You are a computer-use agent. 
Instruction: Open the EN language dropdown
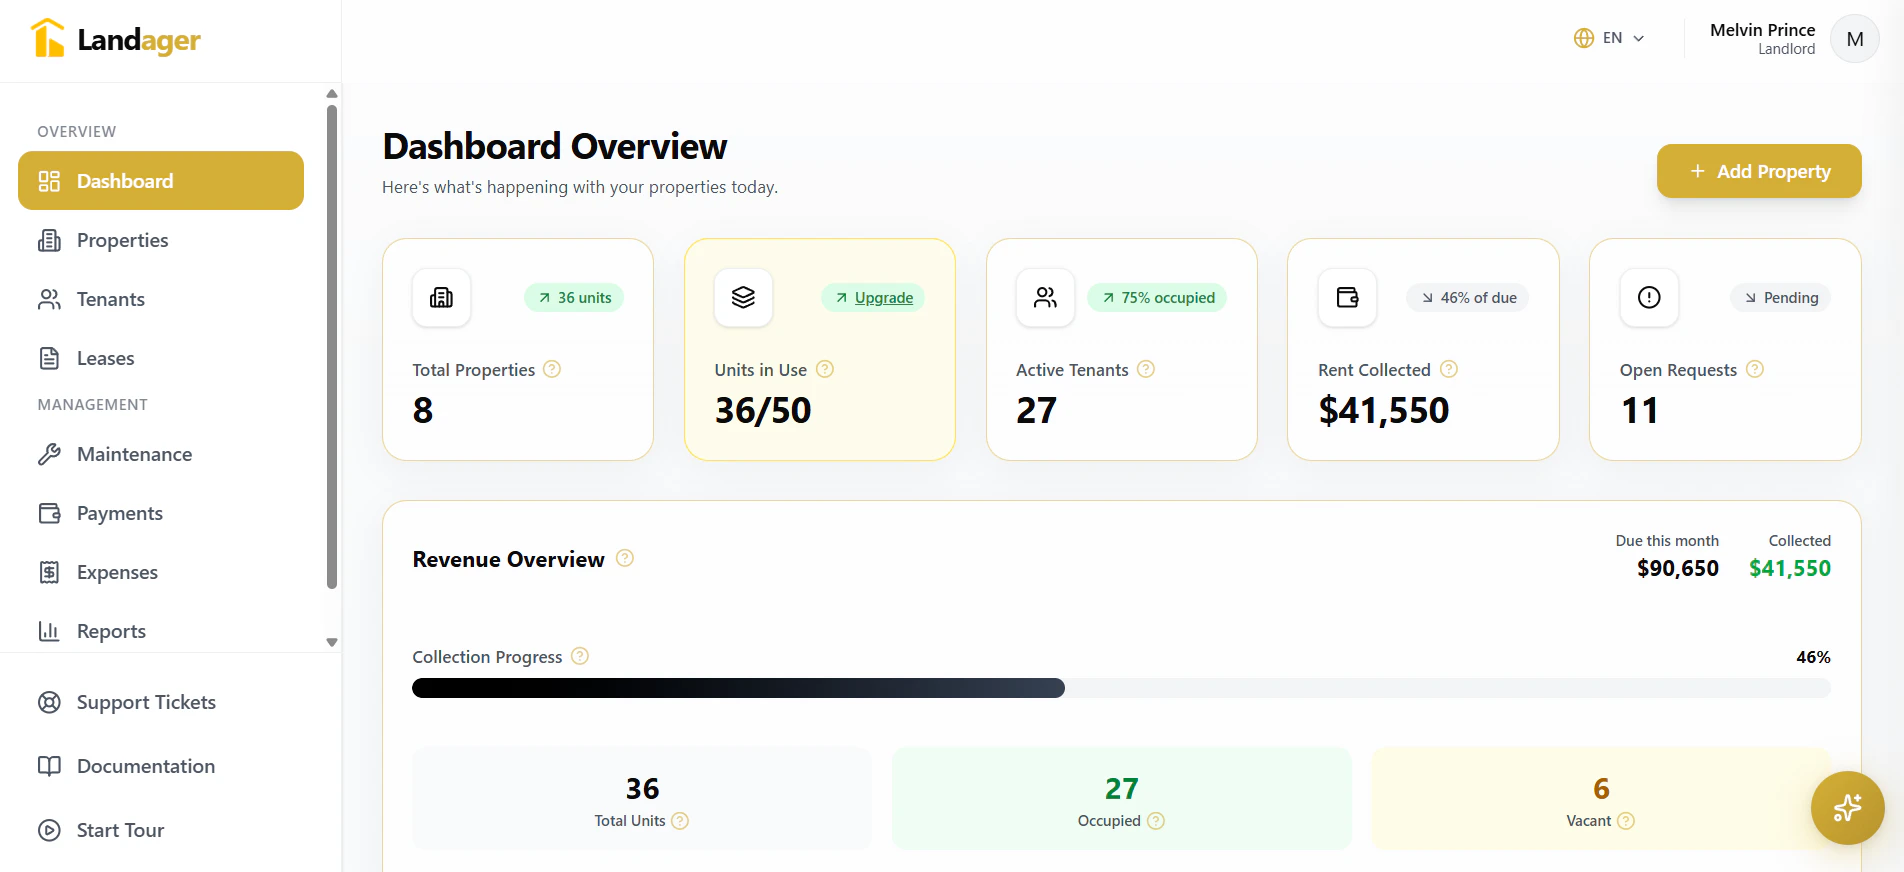[x=1609, y=38]
